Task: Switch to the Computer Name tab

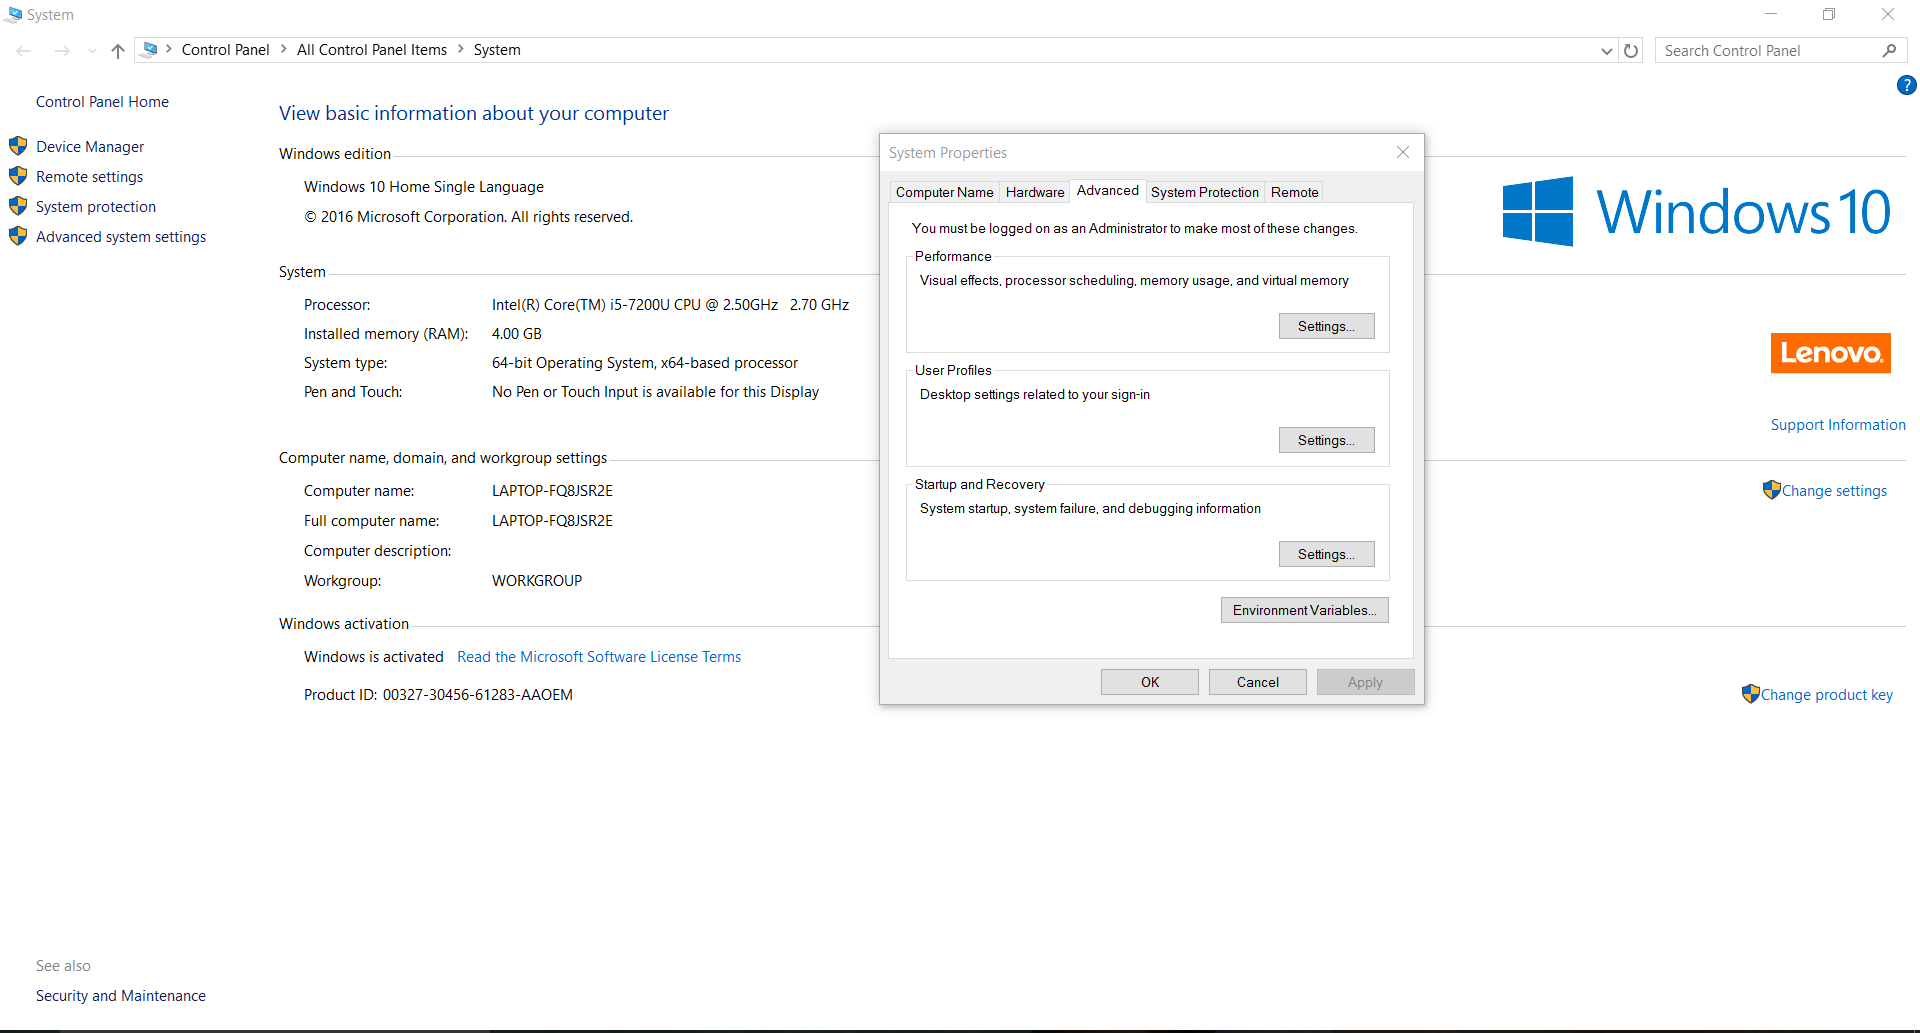Action: (x=944, y=192)
